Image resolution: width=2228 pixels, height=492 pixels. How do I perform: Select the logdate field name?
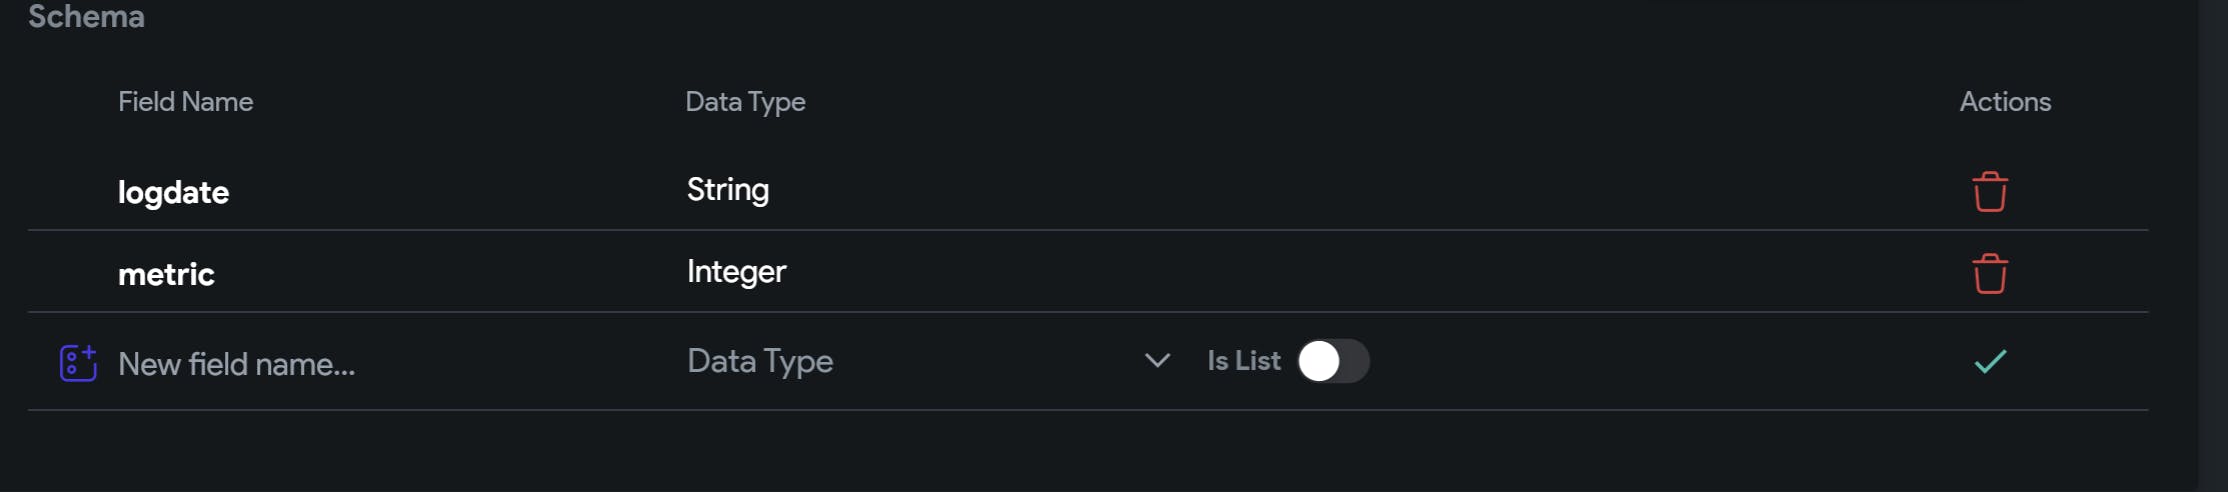[x=173, y=192]
